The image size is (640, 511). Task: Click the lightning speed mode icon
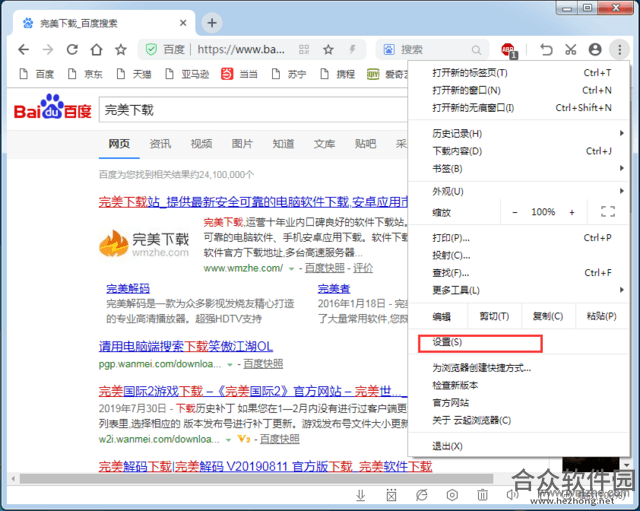click(x=352, y=50)
